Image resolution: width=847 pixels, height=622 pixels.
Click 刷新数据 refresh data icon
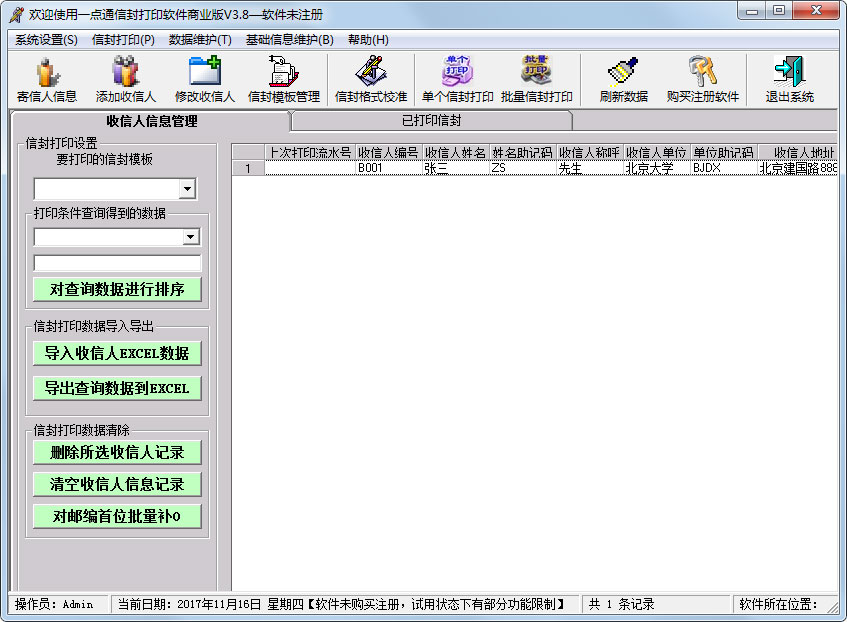(x=624, y=79)
